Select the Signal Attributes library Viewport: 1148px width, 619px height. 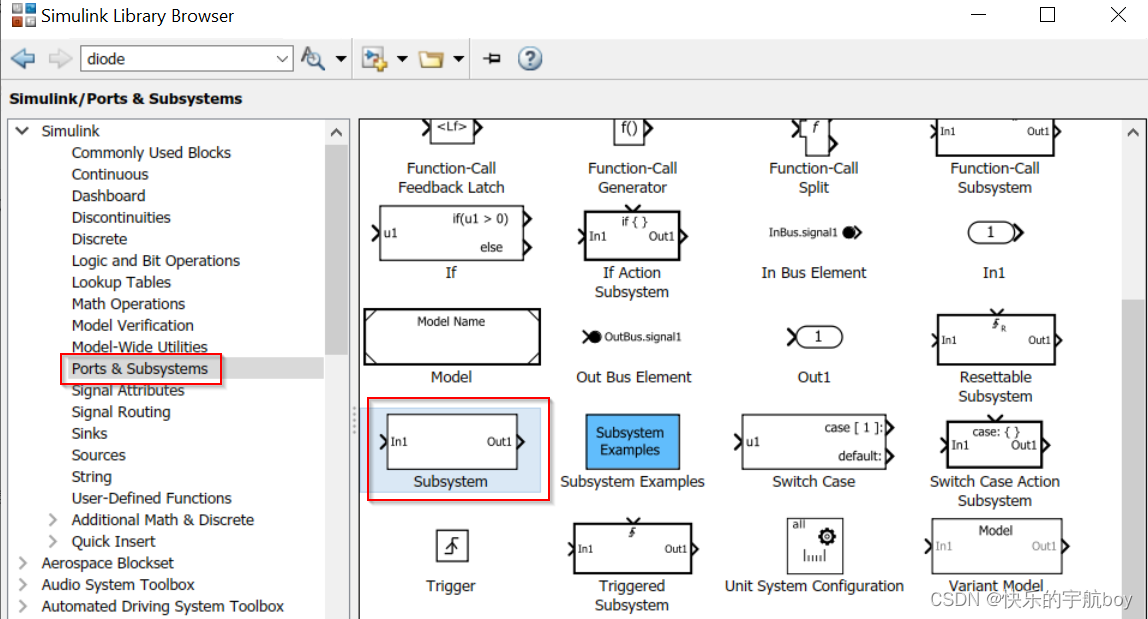tap(127, 390)
